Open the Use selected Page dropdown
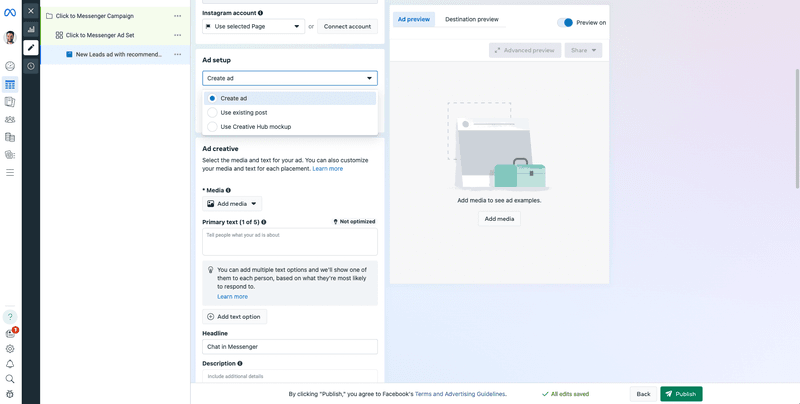This screenshot has width=800, height=404. 254,27
